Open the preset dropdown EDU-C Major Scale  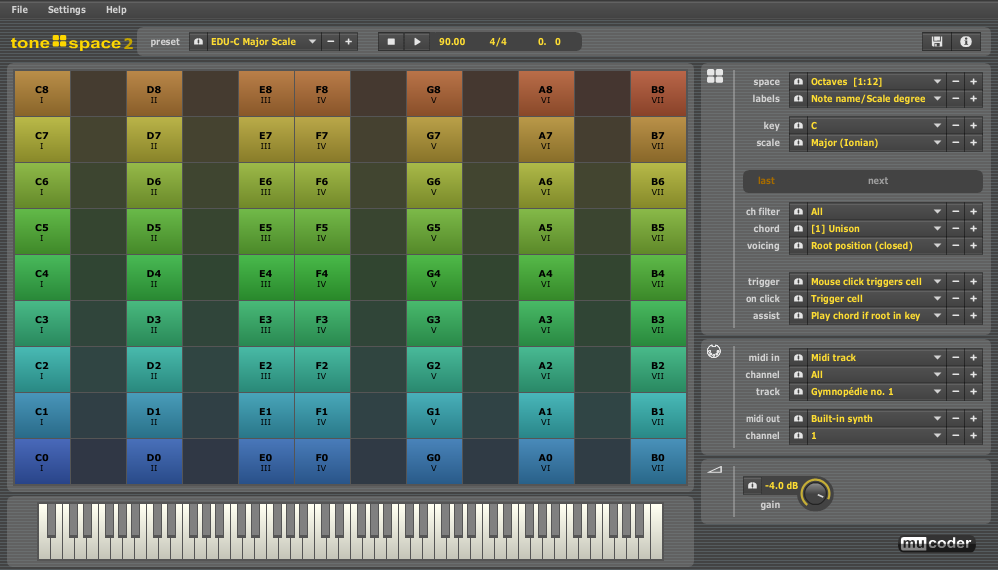pyautogui.click(x=264, y=41)
